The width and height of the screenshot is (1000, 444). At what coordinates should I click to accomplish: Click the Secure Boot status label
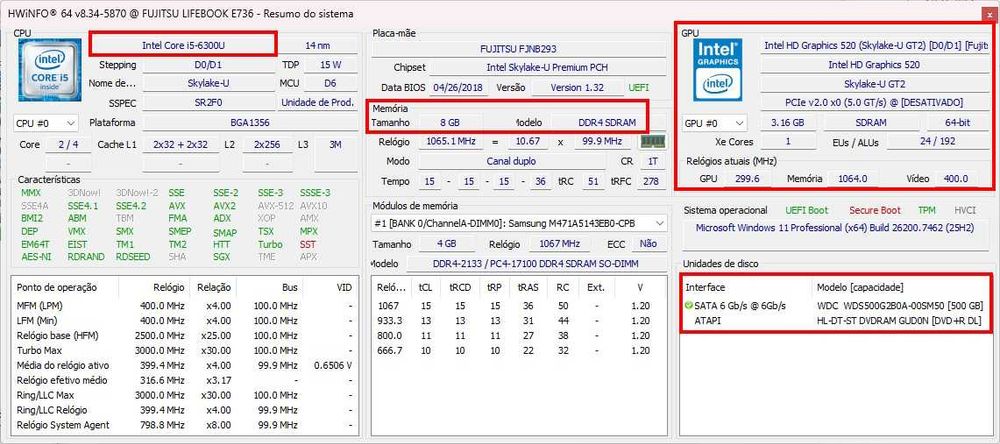click(875, 210)
